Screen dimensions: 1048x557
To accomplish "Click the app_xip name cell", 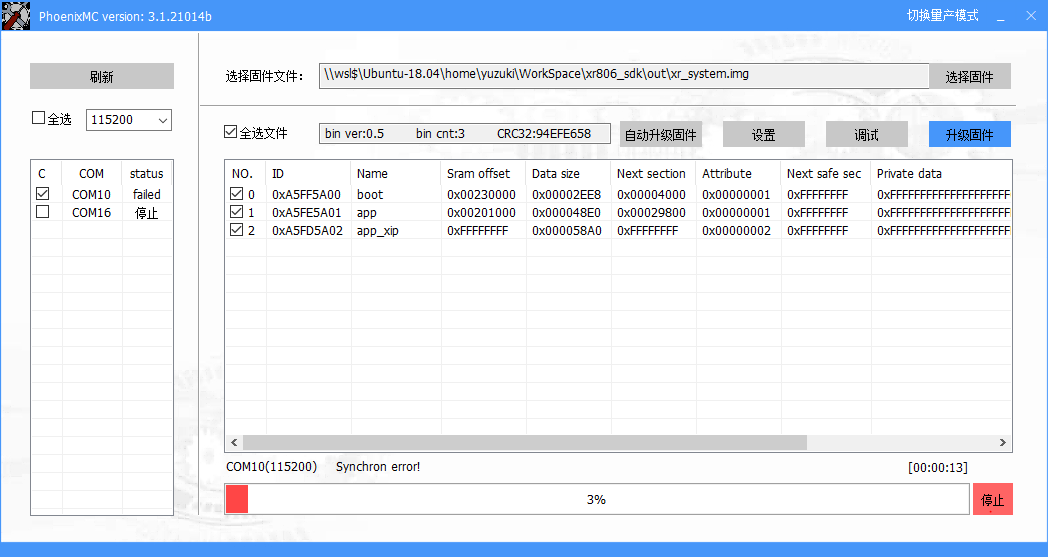I will (x=378, y=231).
